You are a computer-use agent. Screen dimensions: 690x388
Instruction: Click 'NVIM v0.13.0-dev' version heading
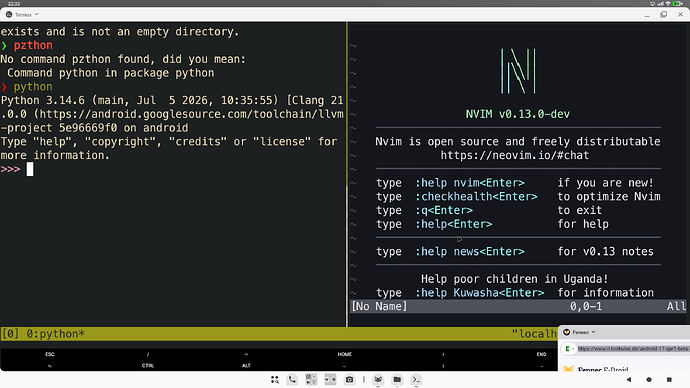(518, 114)
